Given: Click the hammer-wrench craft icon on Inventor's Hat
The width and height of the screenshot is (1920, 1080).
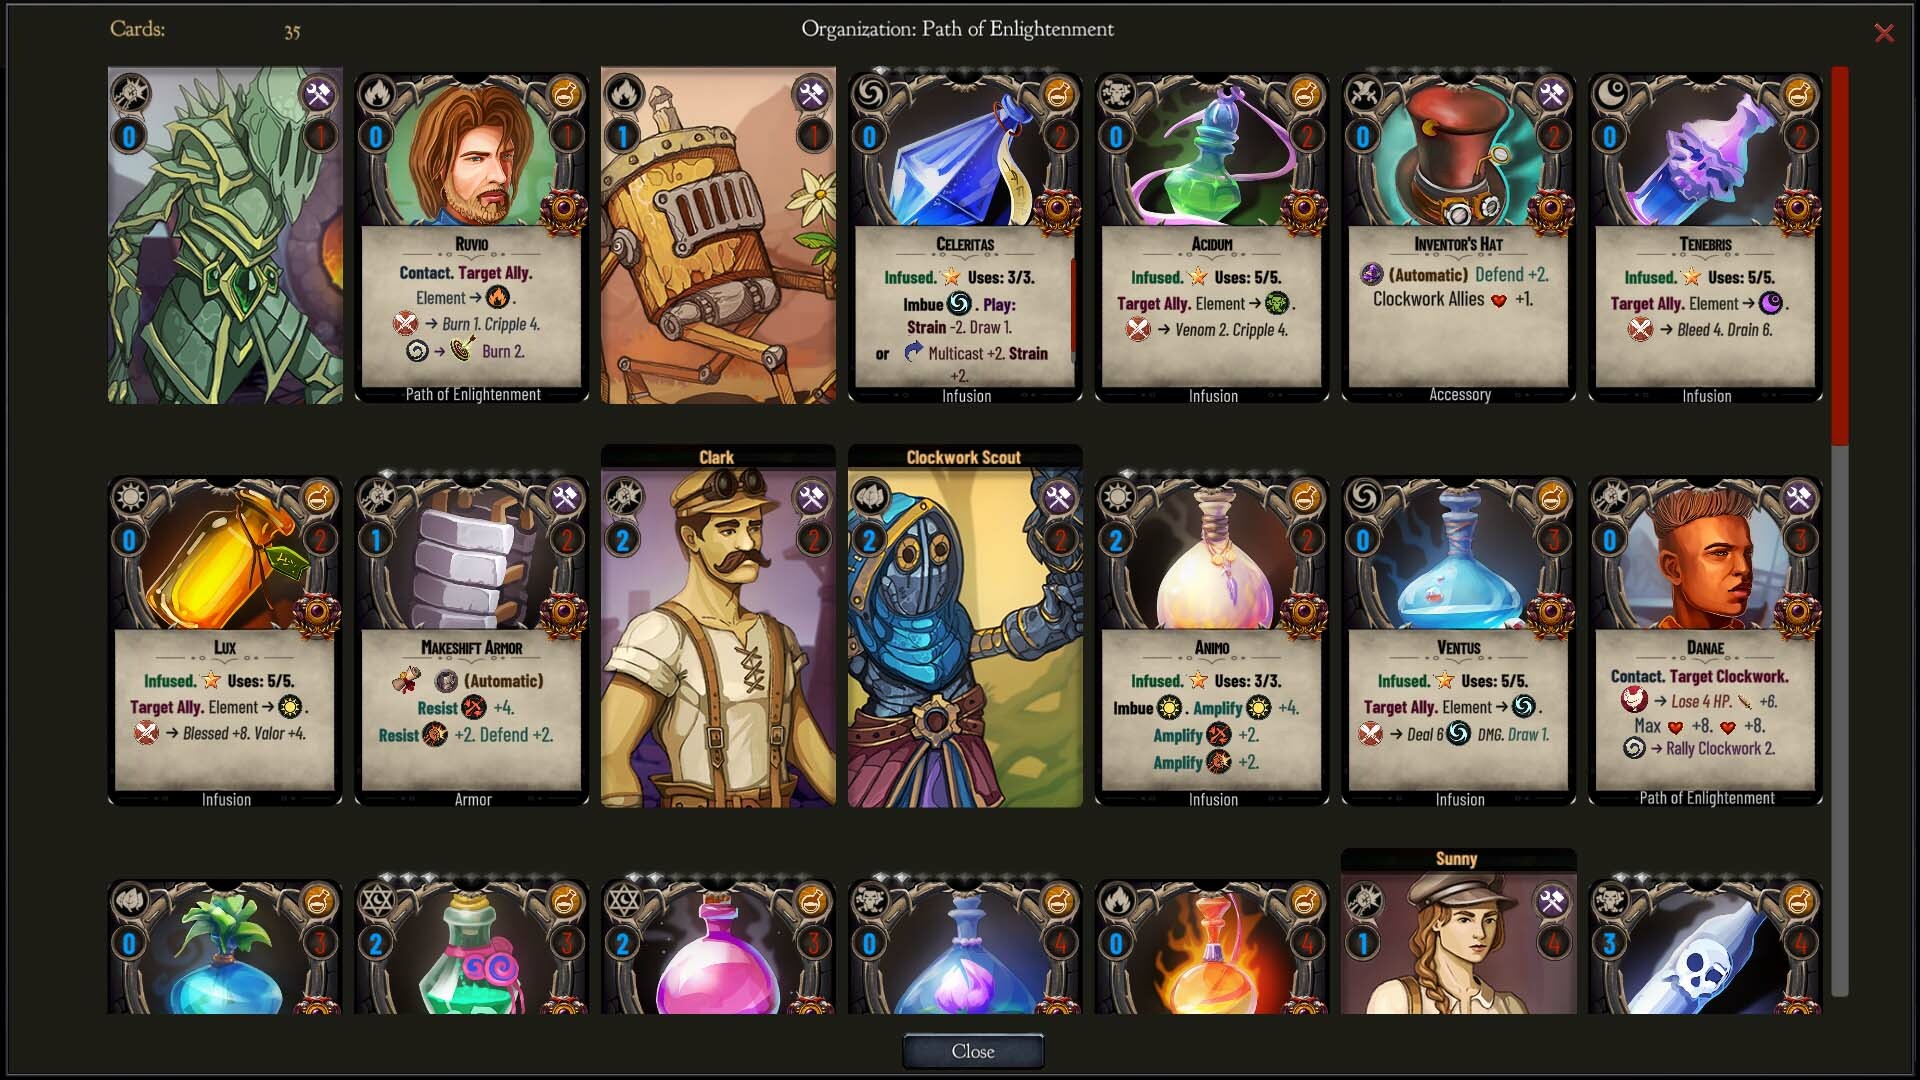Looking at the screenshot, I should coord(1551,94).
